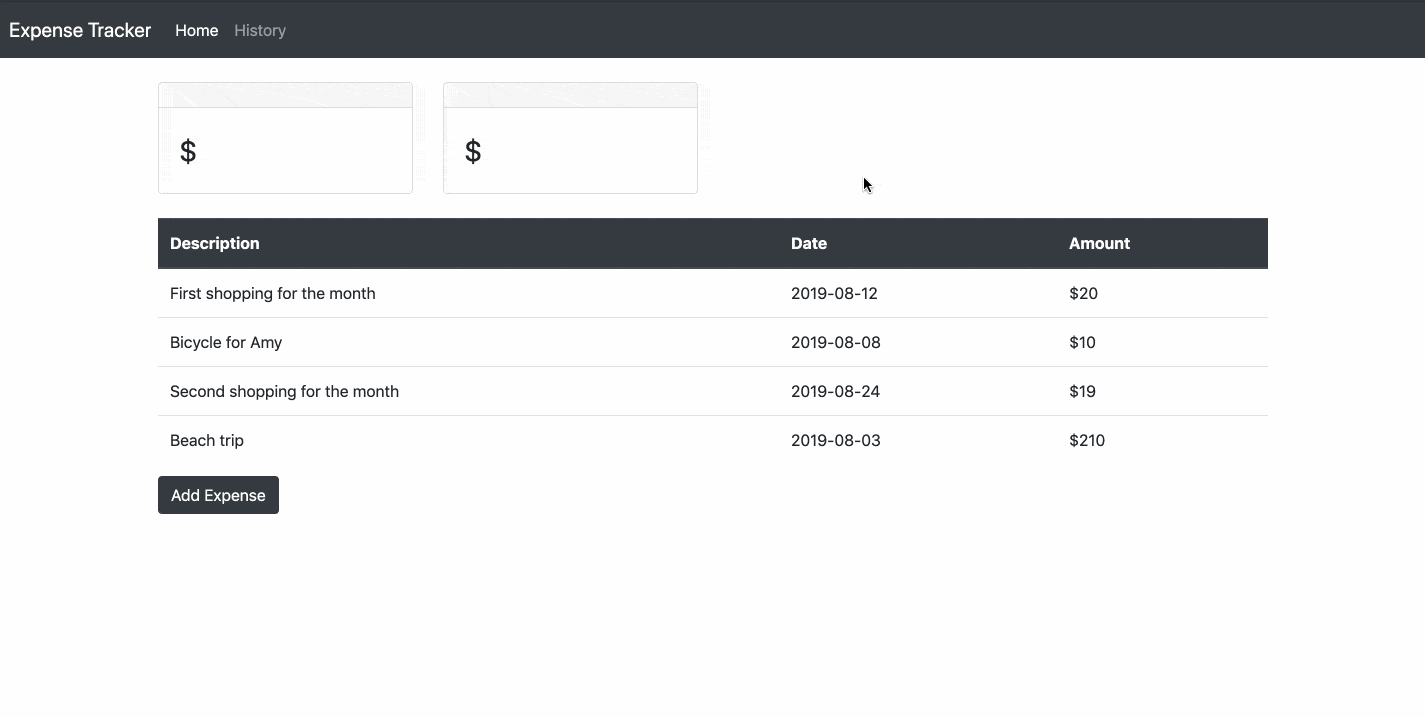Click the dollar icon on the second summary card
This screenshot has width=1425, height=717.
472,151
